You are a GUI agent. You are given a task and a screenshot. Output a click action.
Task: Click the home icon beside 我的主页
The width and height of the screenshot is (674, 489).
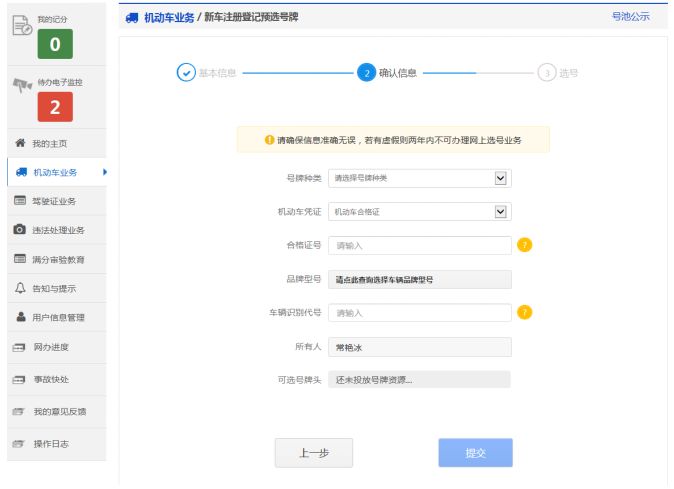tap(20, 143)
